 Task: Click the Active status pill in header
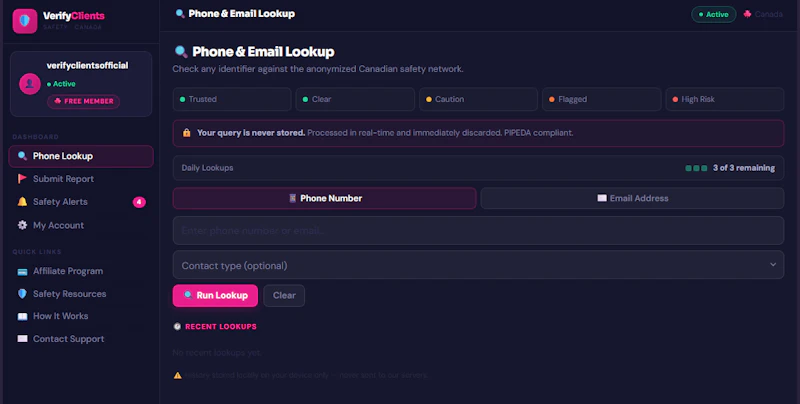point(713,14)
